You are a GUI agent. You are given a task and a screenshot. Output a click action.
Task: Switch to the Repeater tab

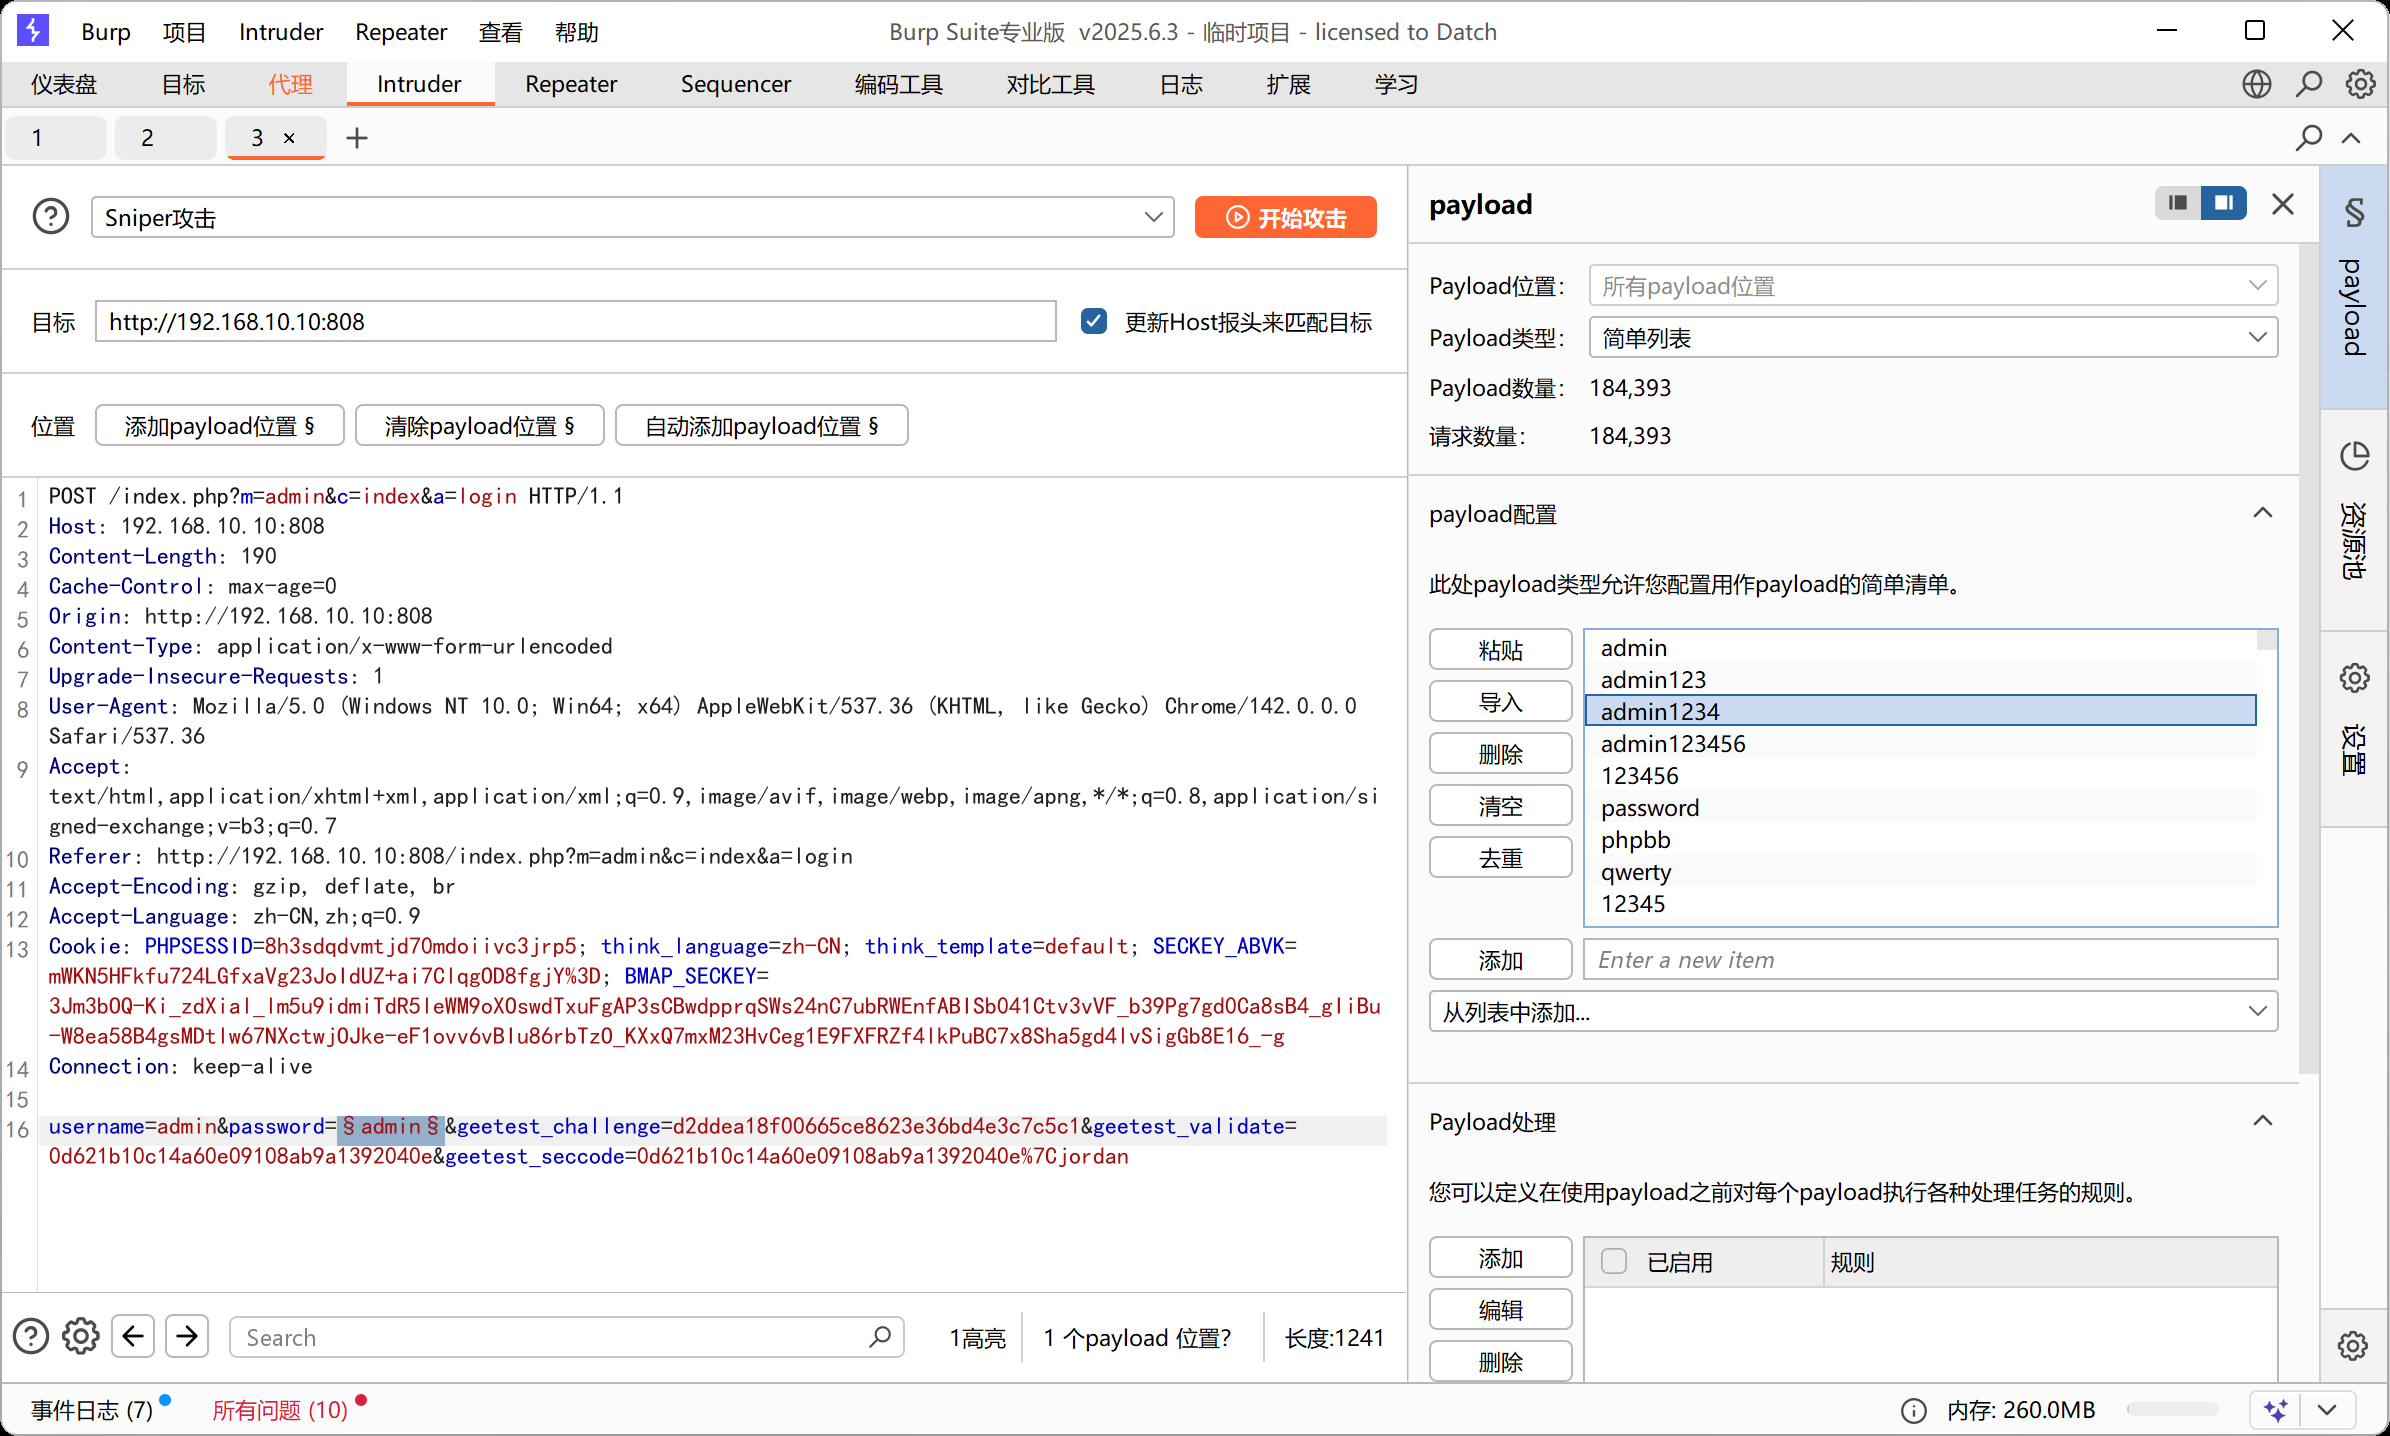coord(570,84)
